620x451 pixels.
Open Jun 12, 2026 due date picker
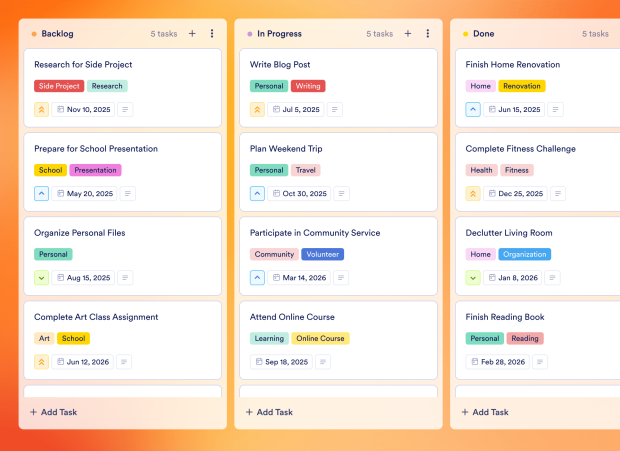point(83,362)
